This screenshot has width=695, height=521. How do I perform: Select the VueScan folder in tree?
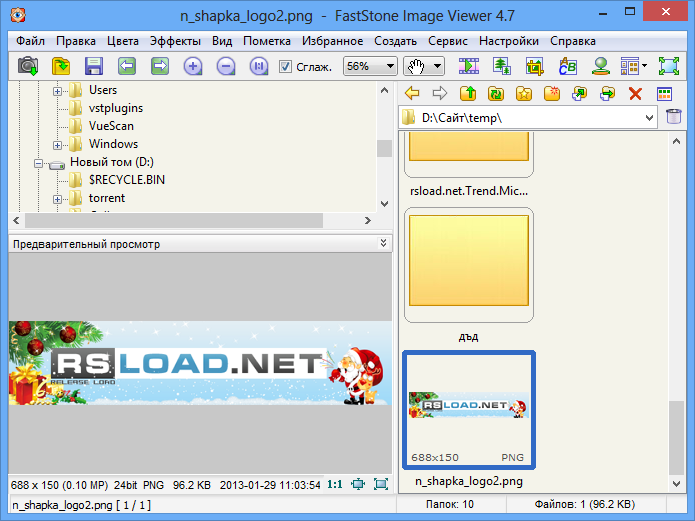(x=111, y=126)
